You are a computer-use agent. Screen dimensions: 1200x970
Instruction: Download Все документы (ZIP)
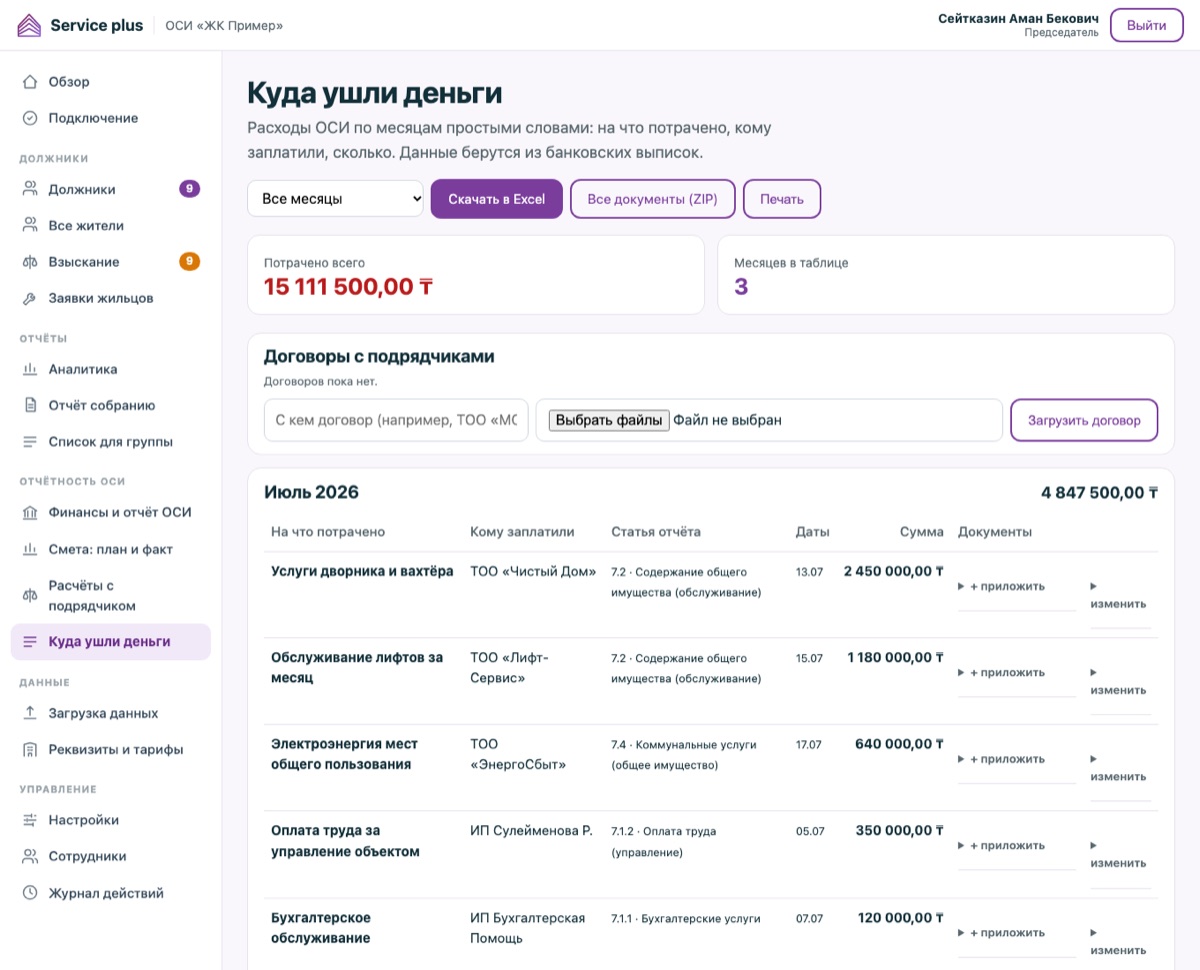click(x=653, y=199)
